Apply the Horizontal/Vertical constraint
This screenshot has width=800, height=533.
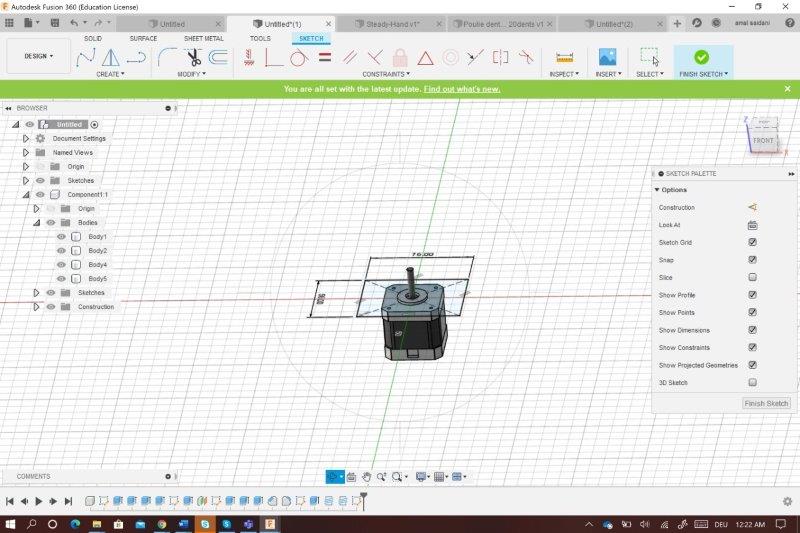click(x=249, y=57)
